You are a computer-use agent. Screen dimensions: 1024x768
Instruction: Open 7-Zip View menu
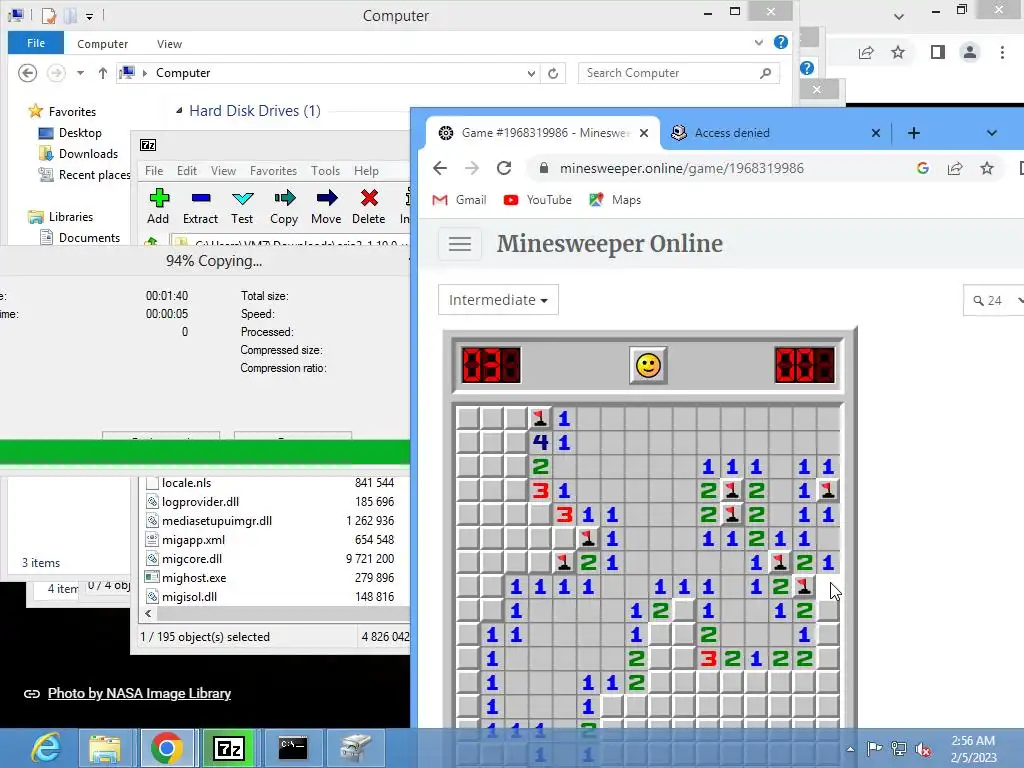tap(223, 170)
